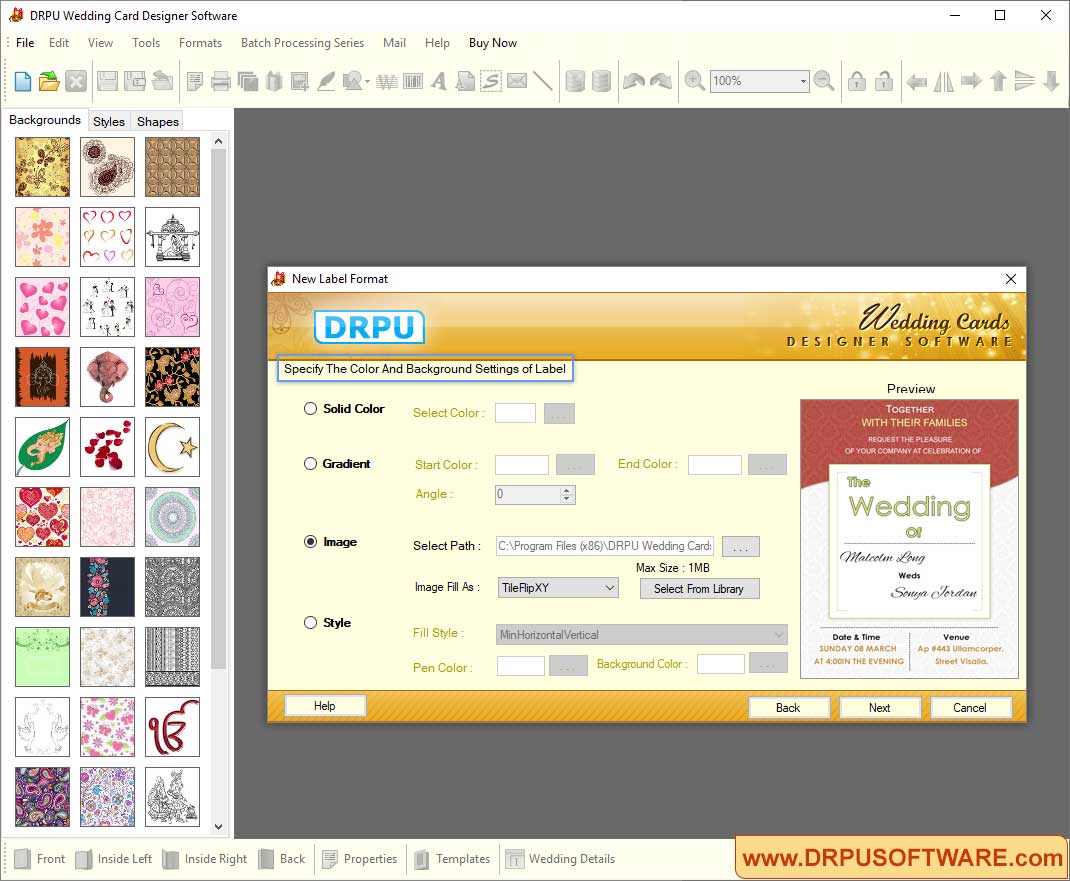Viewport: 1070px width, 881px height.
Task: Open the Front card side at bottom bar
Action: tap(40, 858)
